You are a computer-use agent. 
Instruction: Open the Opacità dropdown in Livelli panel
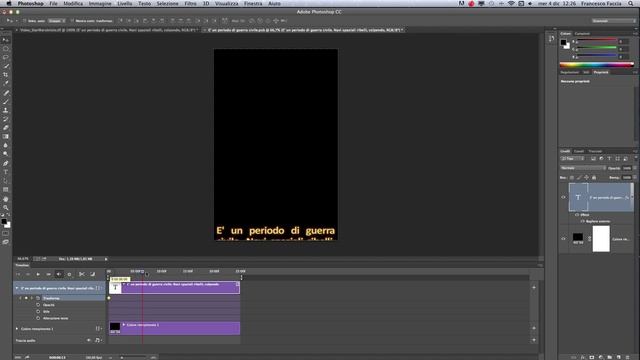tap(634, 168)
